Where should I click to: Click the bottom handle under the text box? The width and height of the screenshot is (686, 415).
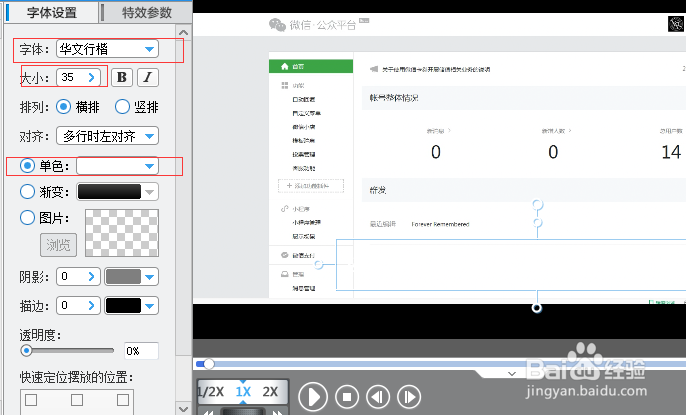point(537,308)
